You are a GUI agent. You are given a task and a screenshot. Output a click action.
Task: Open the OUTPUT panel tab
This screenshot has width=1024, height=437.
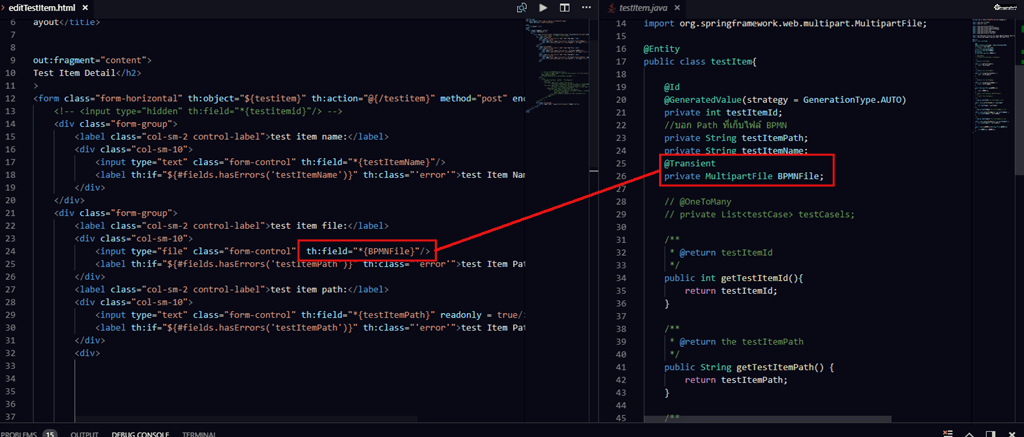pos(84,434)
